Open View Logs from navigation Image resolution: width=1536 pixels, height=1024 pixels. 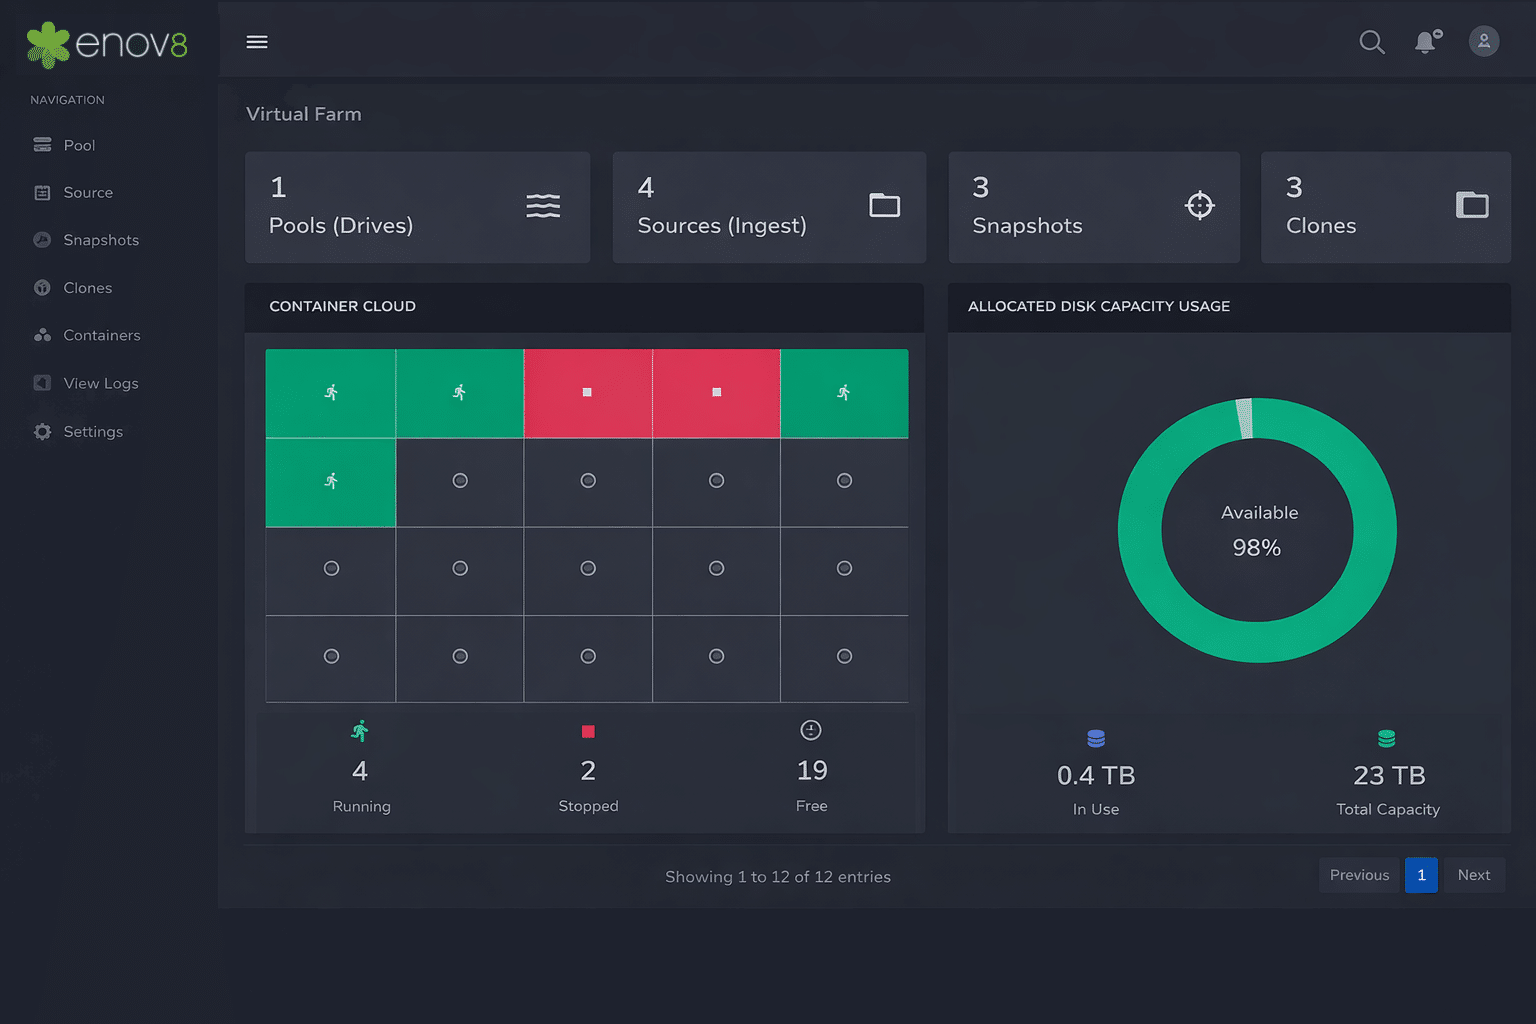click(x=100, y=384)
